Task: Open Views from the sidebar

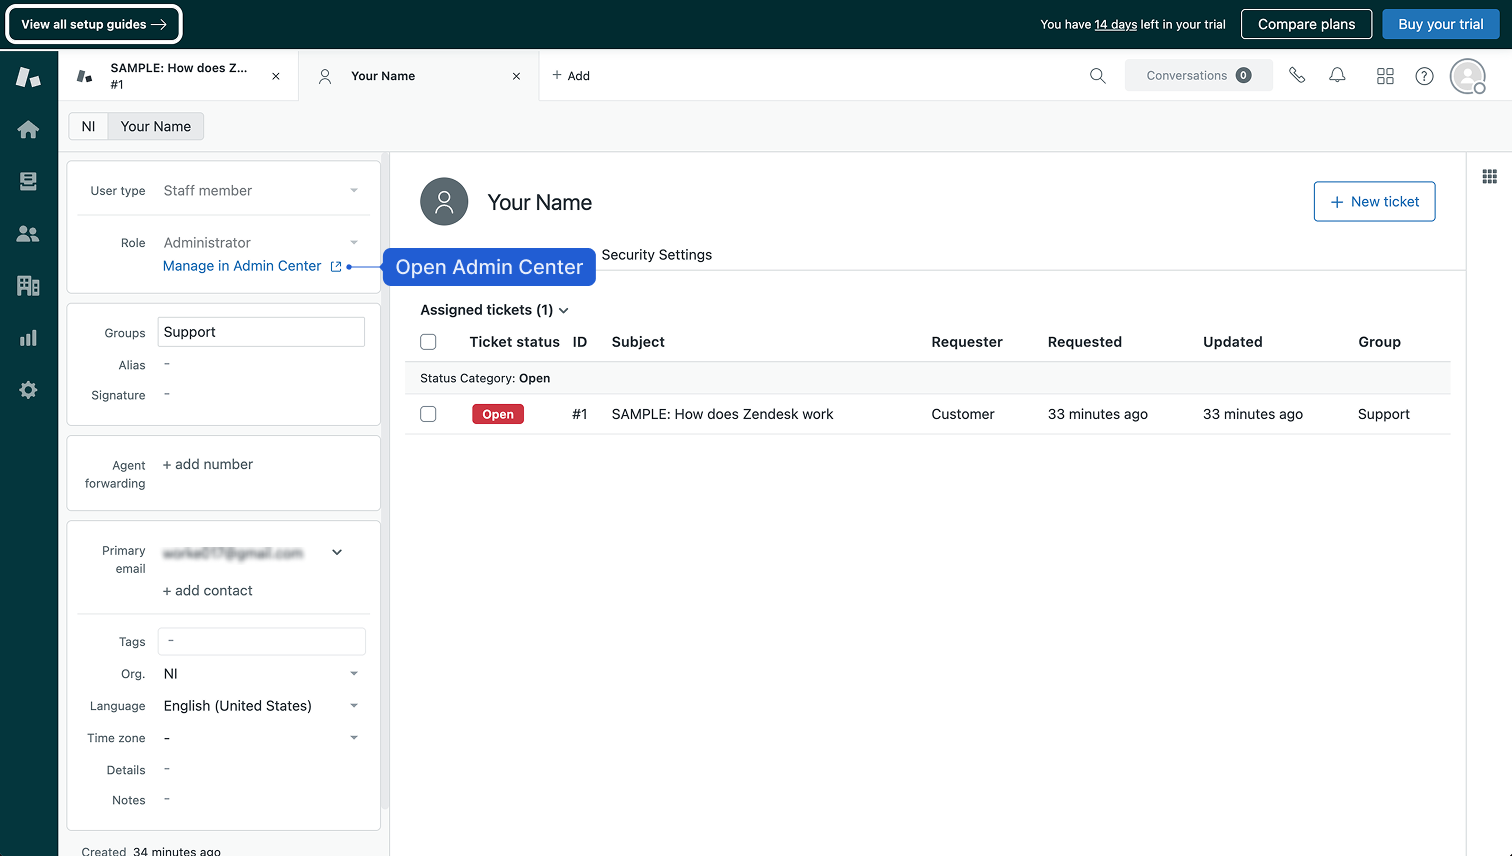Action: pos(28,181)
